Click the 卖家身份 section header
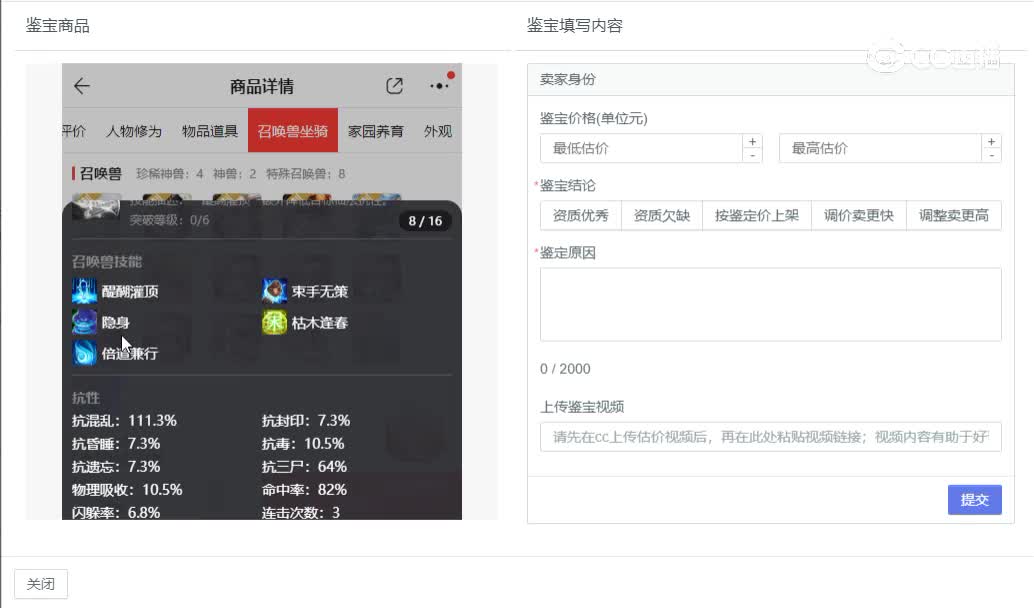 point(770,80)
